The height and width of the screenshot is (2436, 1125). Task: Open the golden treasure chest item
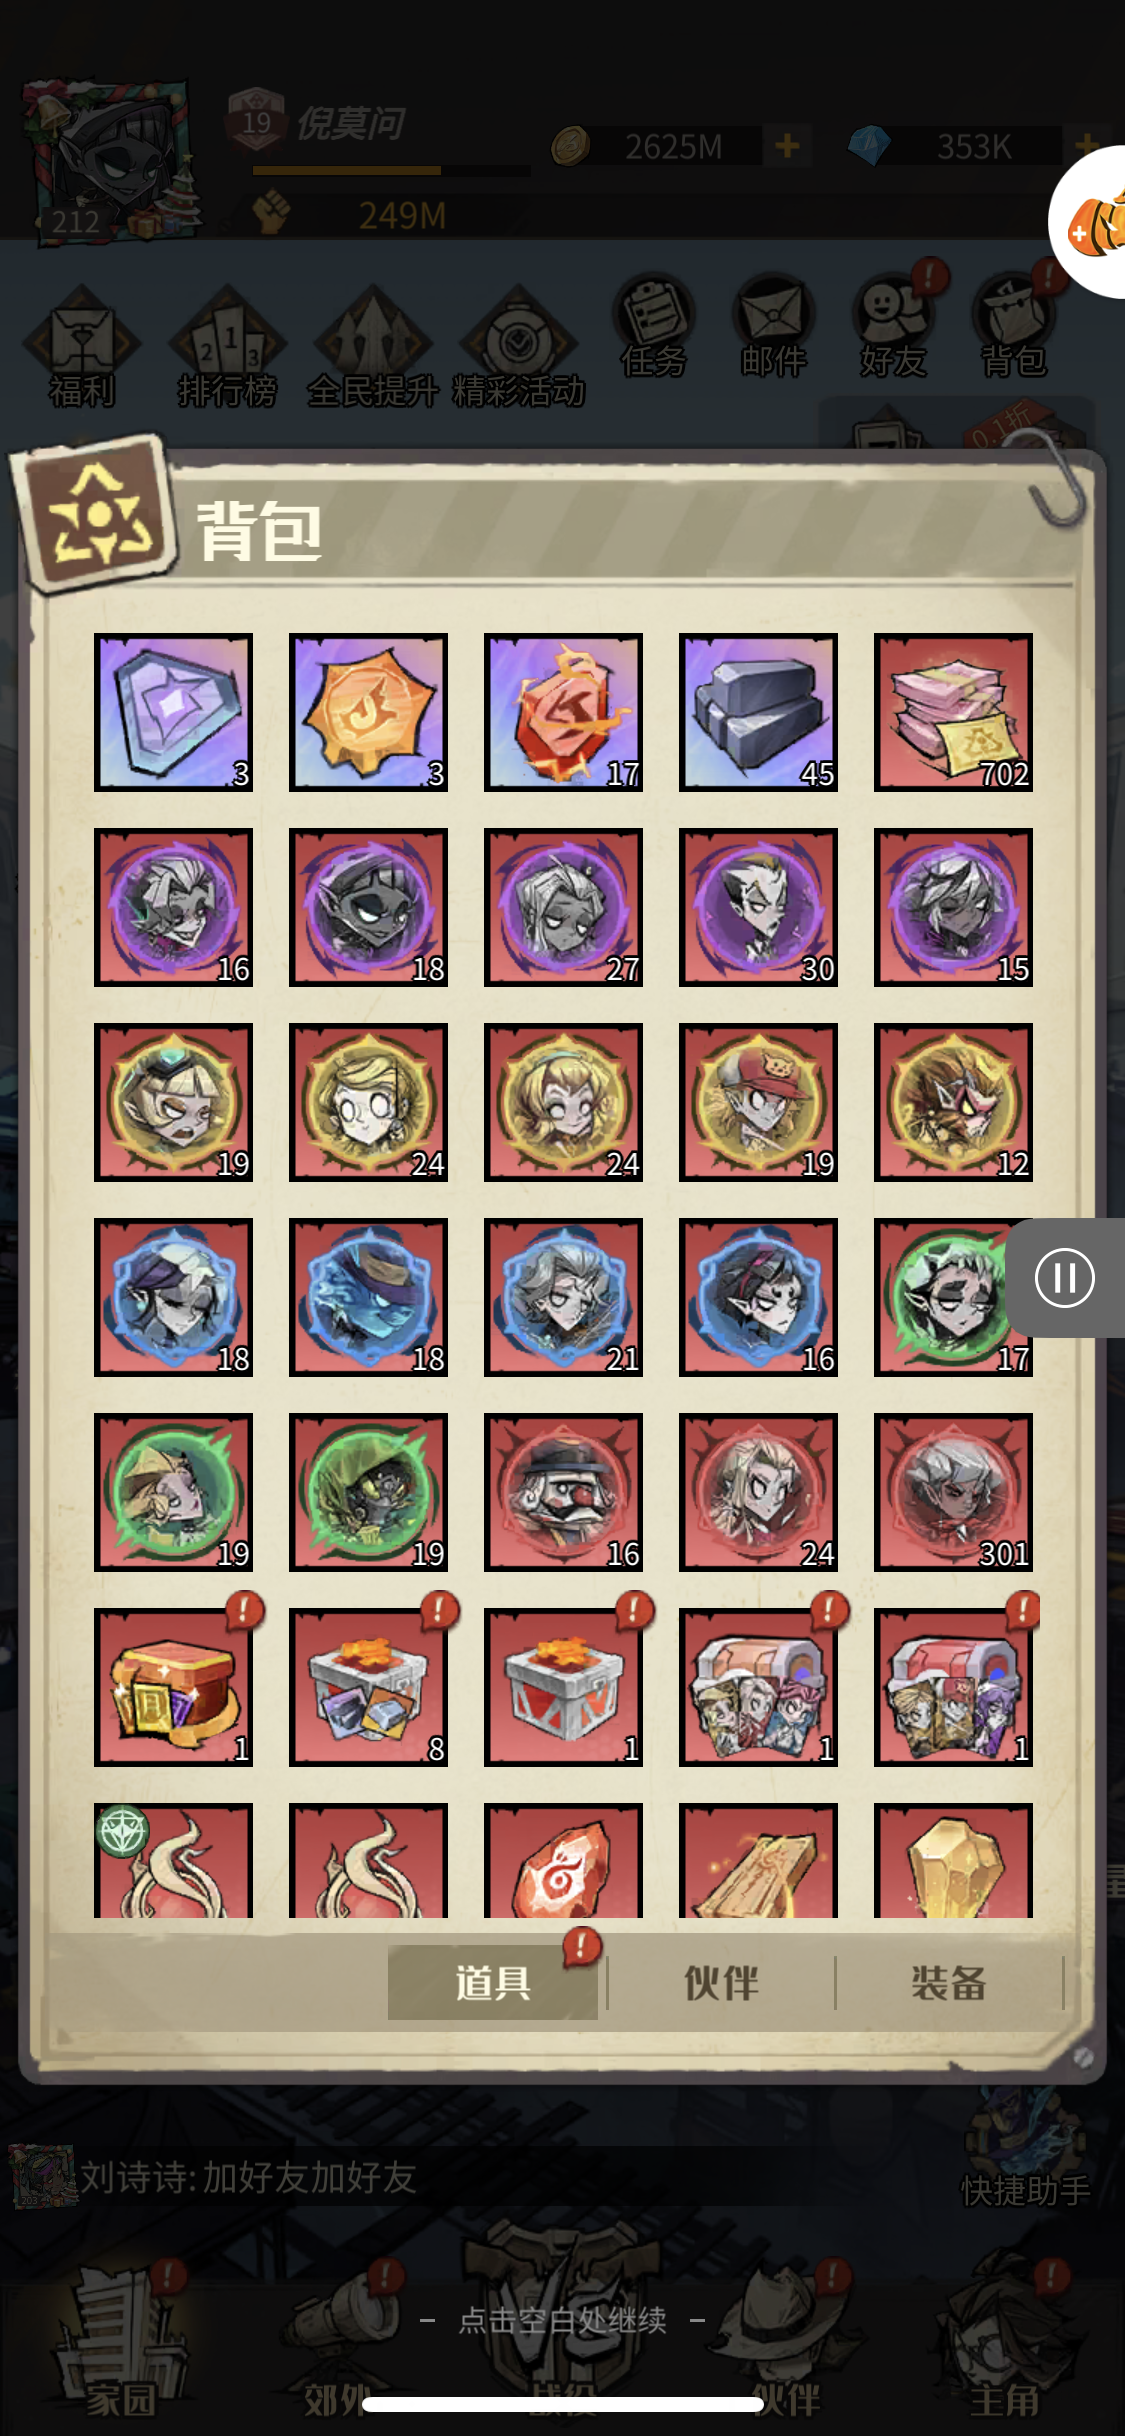pos(173,1687)
